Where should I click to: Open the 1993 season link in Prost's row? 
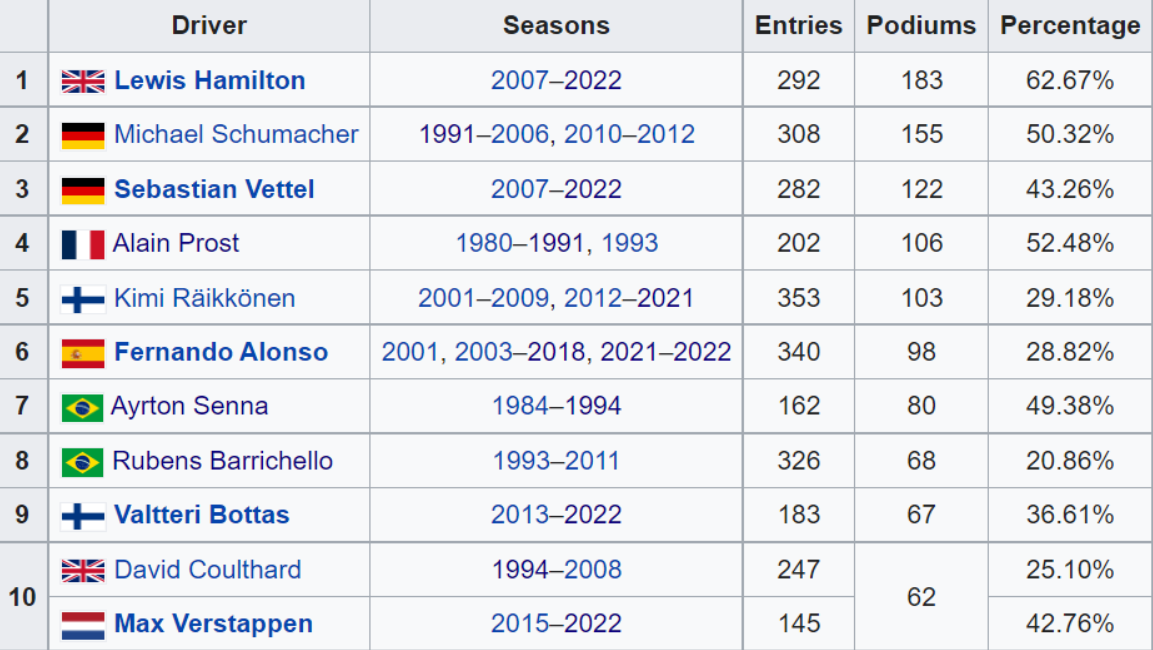click(630, 243)
